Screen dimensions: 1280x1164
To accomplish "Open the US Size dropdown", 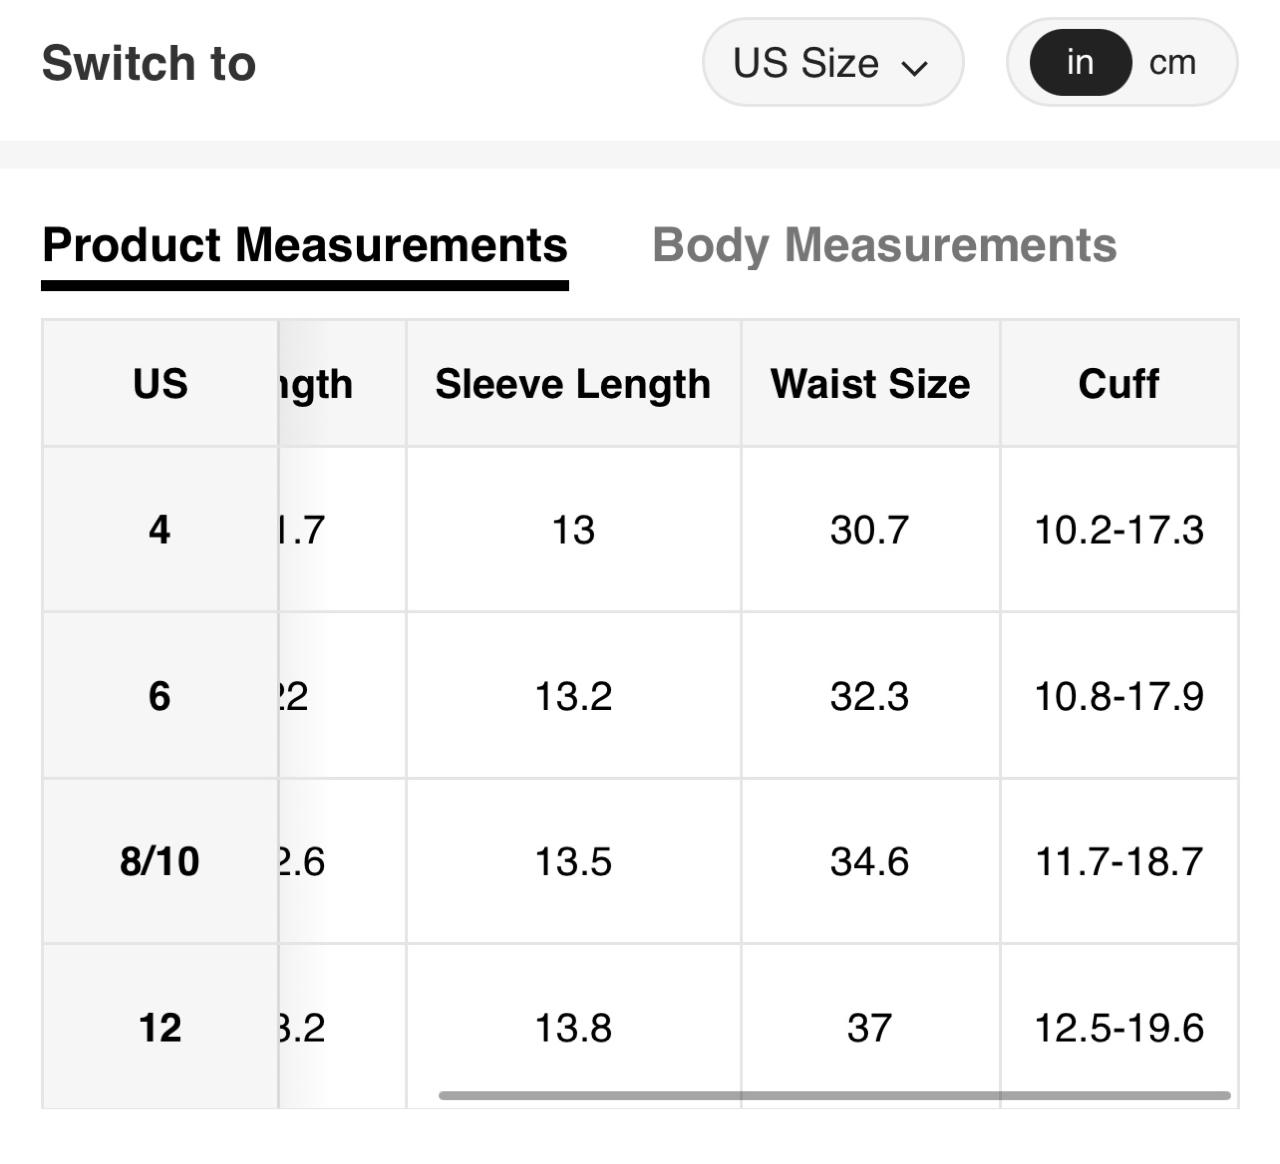I will coord(831,63).
